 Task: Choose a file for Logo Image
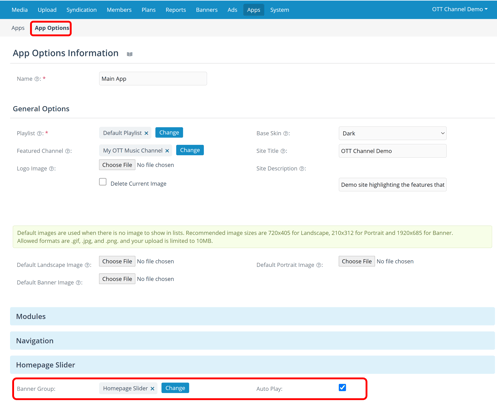click(117, 165)
